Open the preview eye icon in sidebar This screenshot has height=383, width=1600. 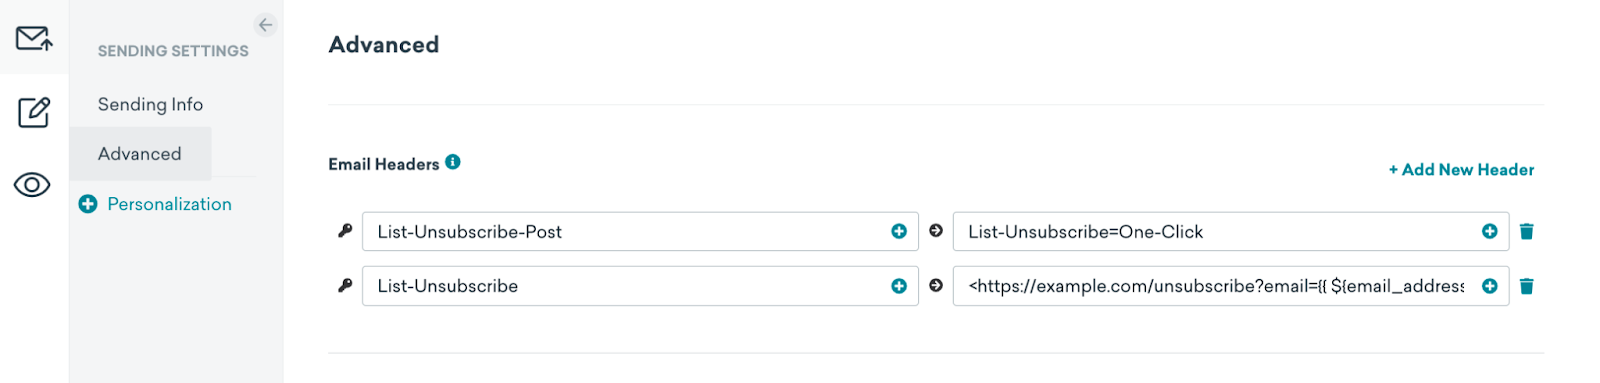(32, 185)
